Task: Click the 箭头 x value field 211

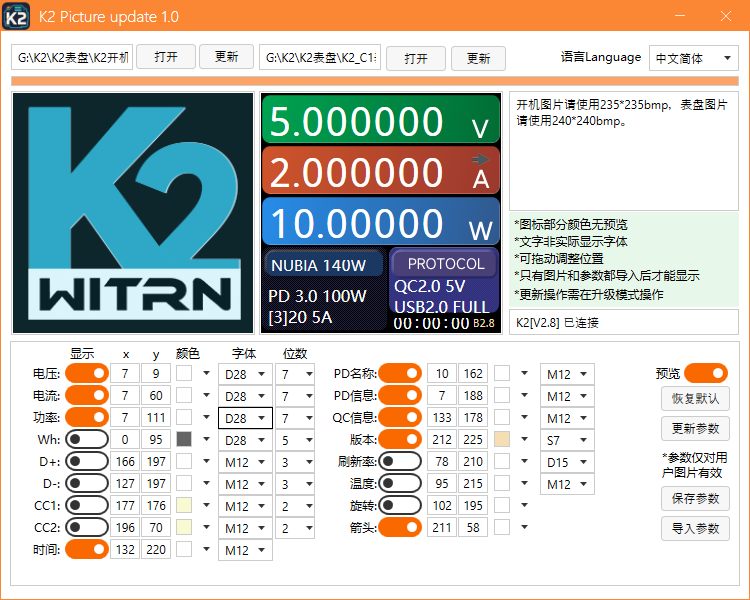Action: click(441, 527)
